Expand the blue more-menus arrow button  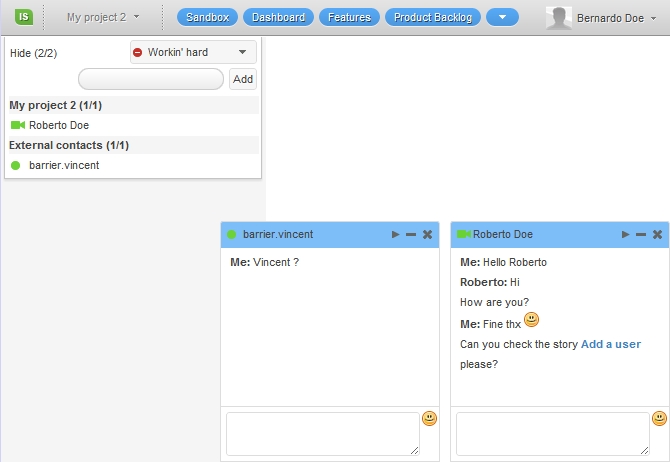[x=502, y=18]
